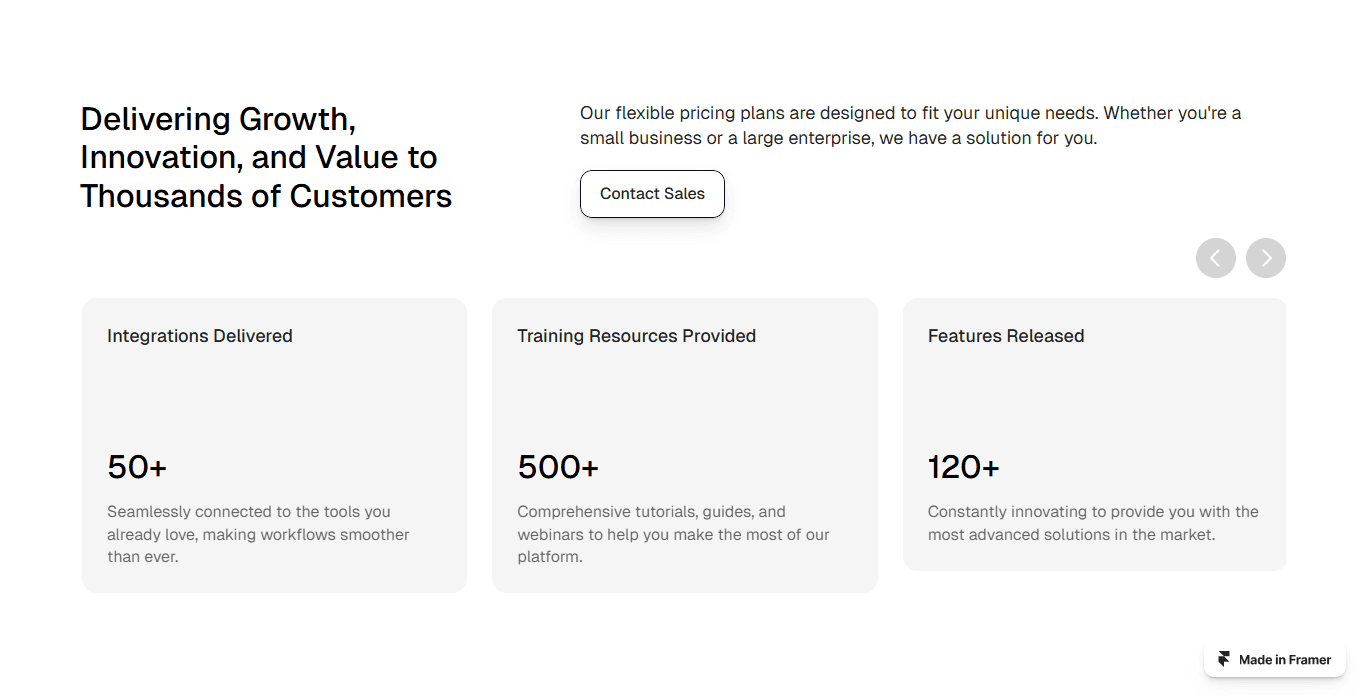Click the Comprehensive tutorials description text
This screenshot has width=1366, height=698.
coord(673,534)
